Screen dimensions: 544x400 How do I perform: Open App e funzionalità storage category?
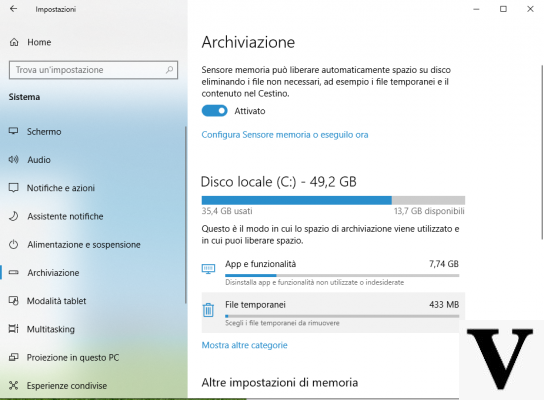[333, 272]
